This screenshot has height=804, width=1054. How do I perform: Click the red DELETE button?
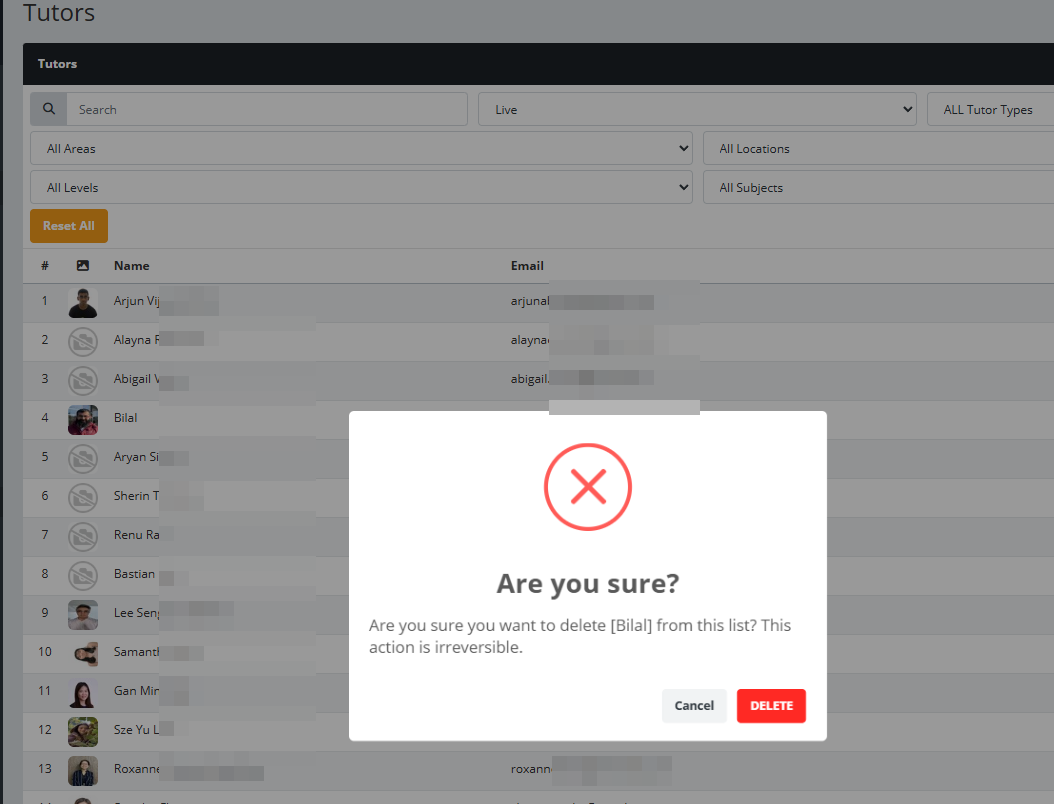[771, 706]
